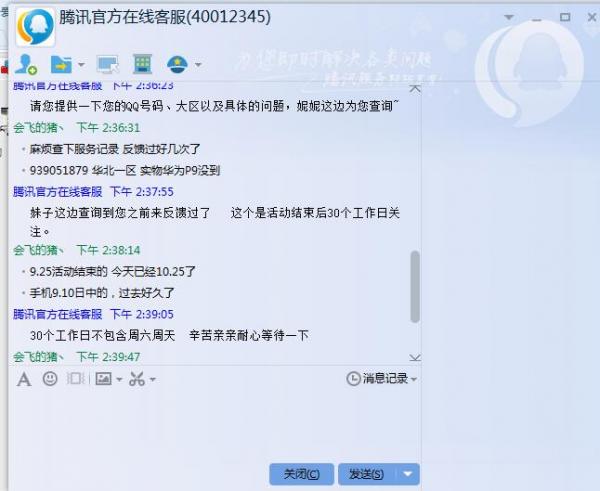
Task: Open the title bar menu triangle
Action: pyautogui.click(x=509, y=17)
